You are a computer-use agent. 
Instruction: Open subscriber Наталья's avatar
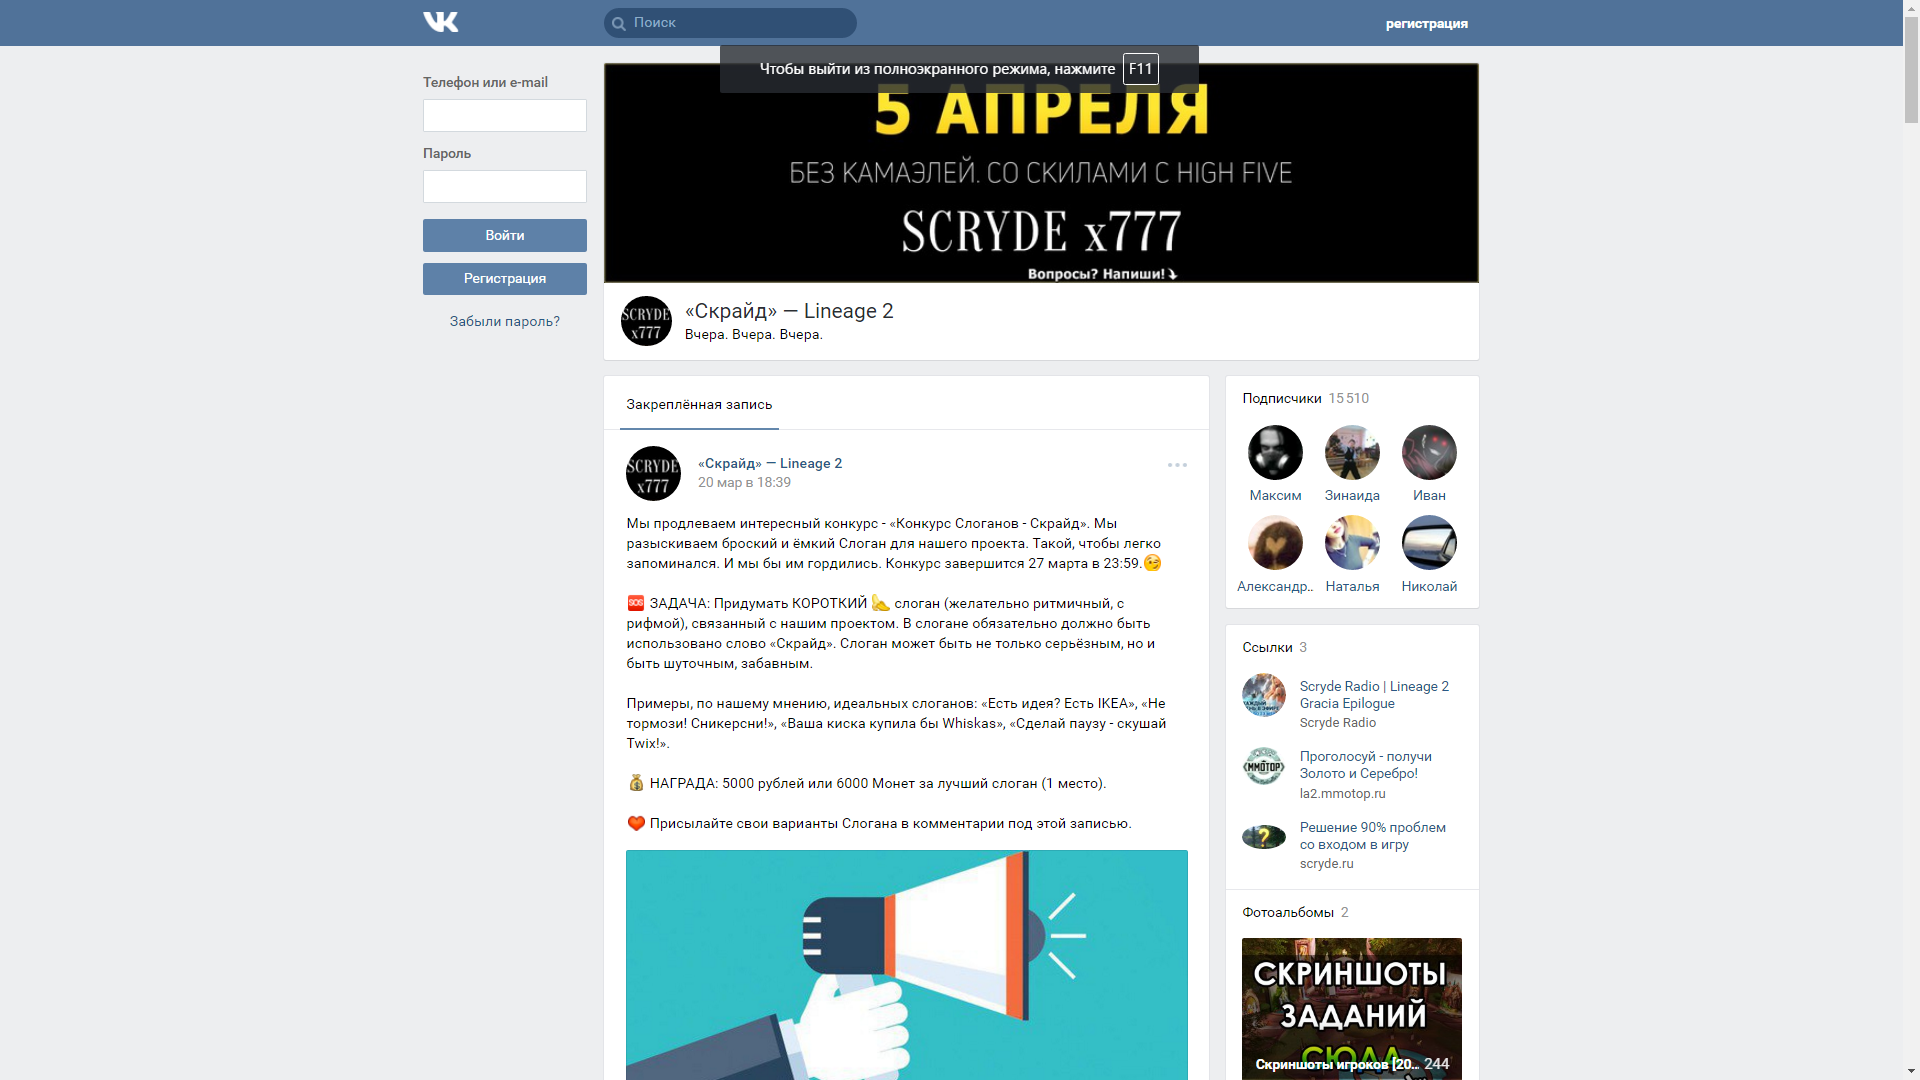coord(1352,543)
